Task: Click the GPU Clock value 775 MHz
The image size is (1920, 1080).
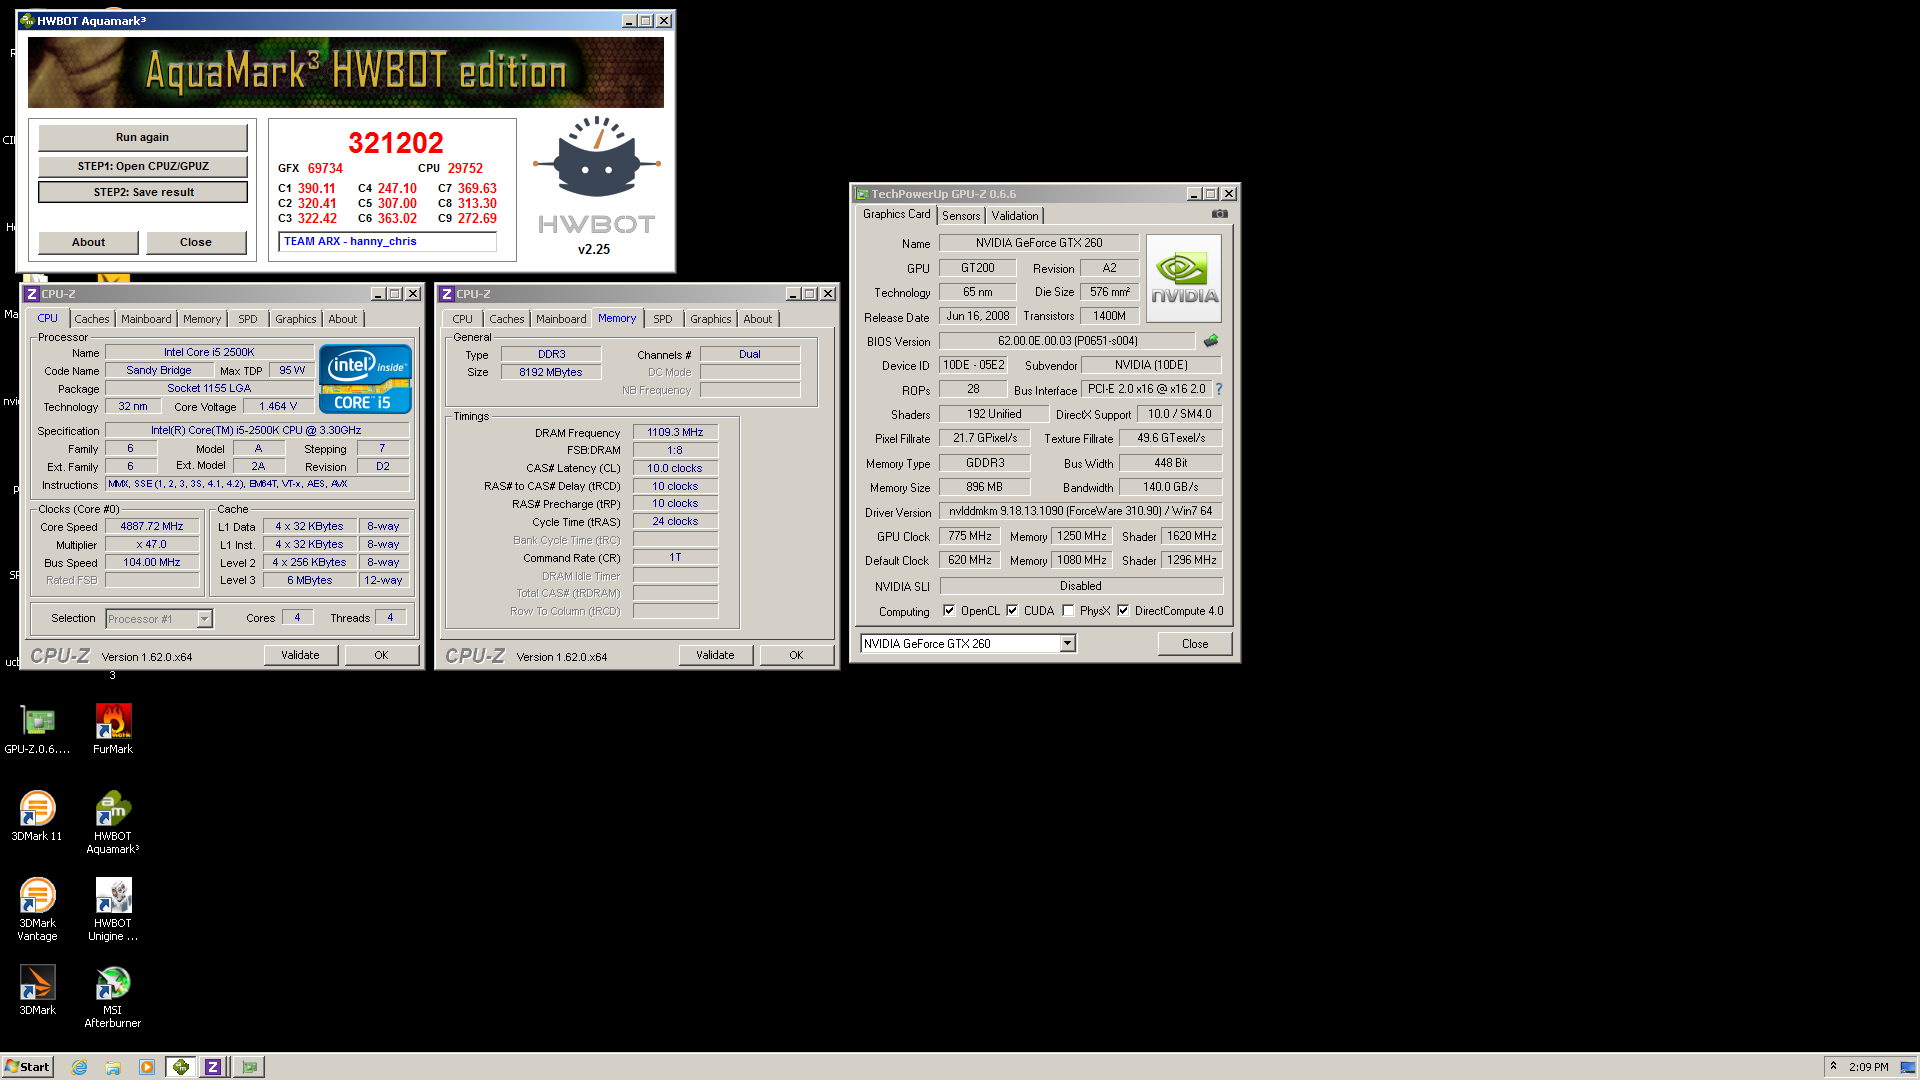Action: pos(969,536)
